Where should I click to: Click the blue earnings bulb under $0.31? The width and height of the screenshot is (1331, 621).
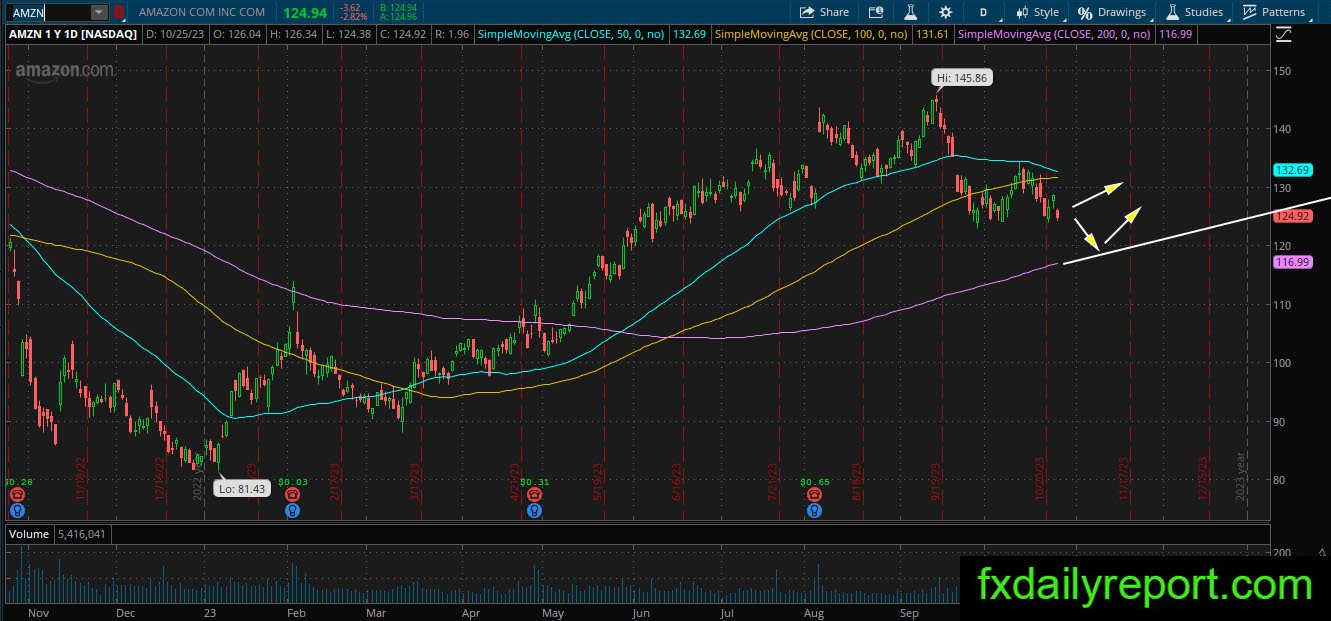pyautogui.click(x=535, y=510)
